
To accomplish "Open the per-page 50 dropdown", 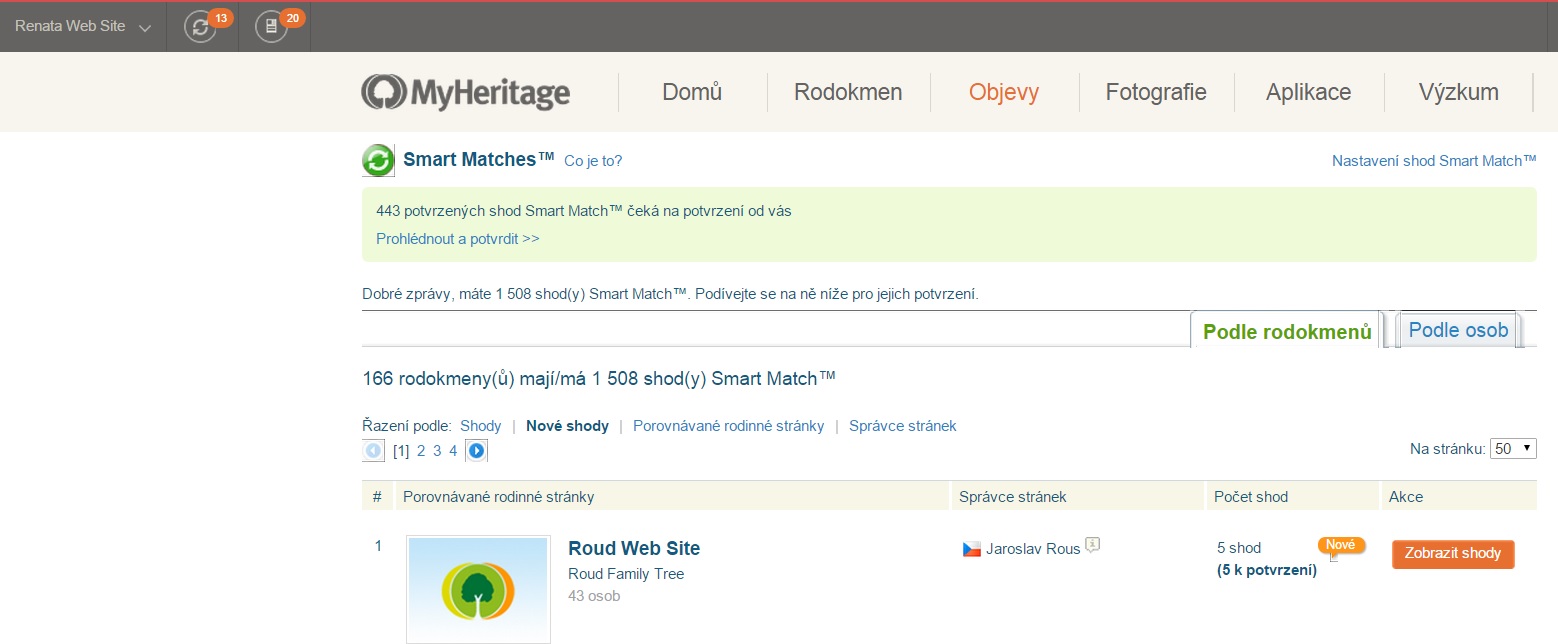I will (x=1513, y=449).
